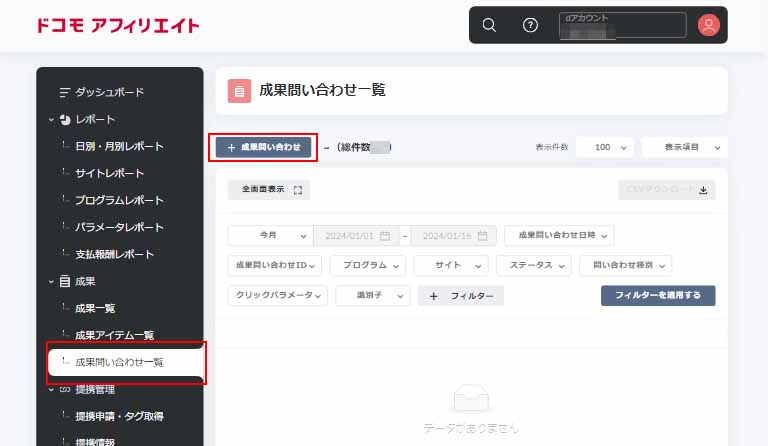The height and width of the screenshot is (446, 768).
Task: Open the 問い合わせ種別 filter dropdown
Action: pos(625,265)
